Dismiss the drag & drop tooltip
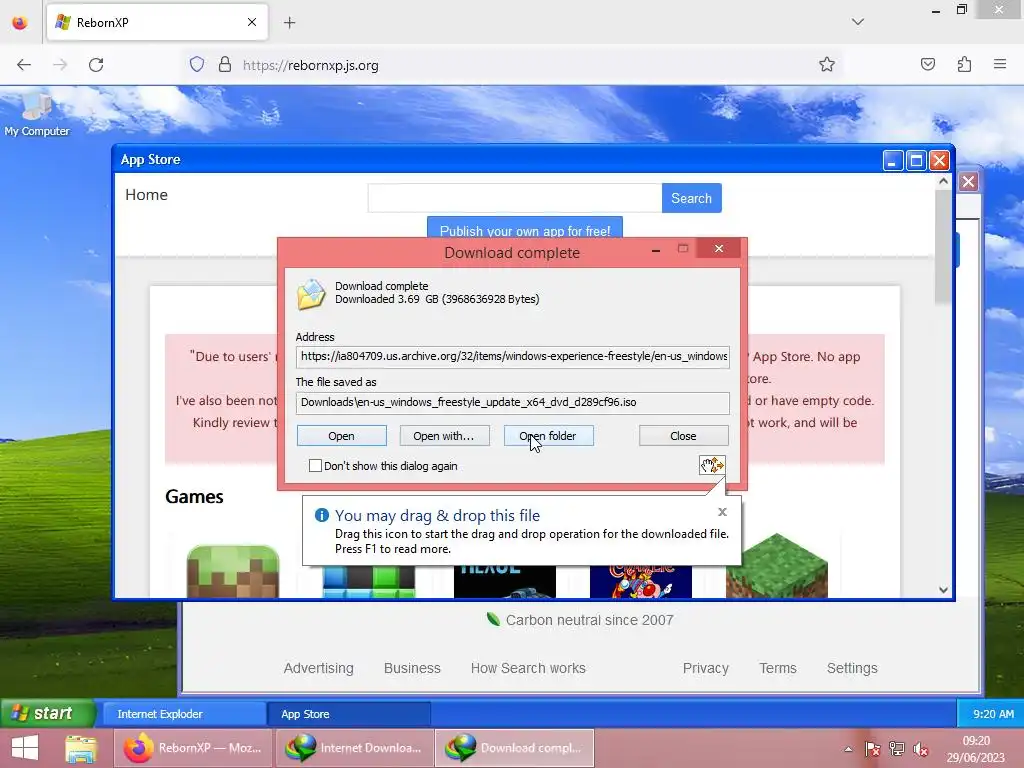Image resolution: width=1024 pixels, height=768 pixels. coord(722,512)
